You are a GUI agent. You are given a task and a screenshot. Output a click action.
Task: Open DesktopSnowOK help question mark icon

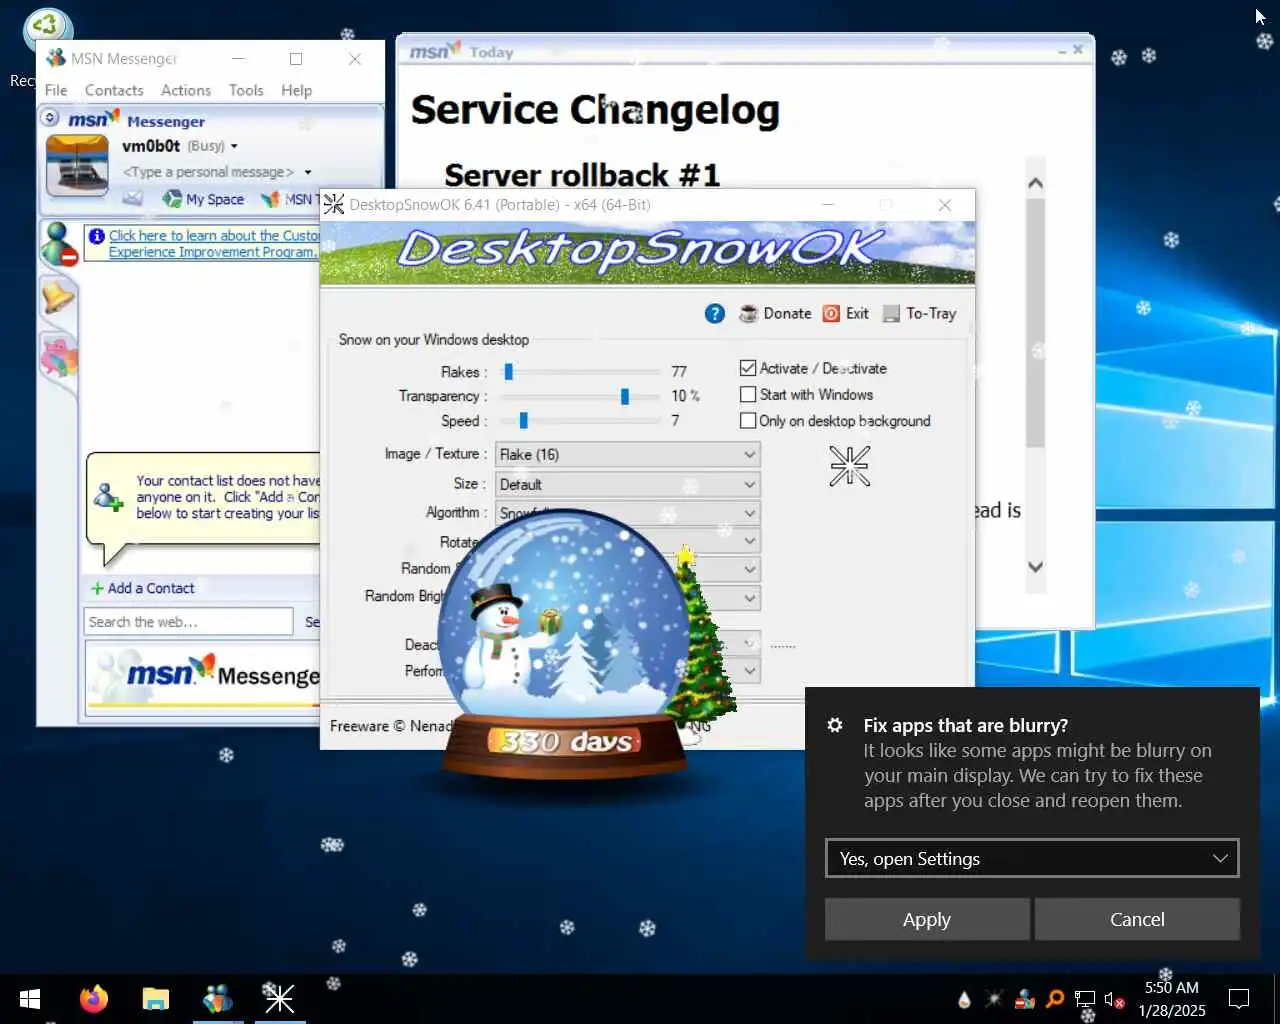coord(714,314)
